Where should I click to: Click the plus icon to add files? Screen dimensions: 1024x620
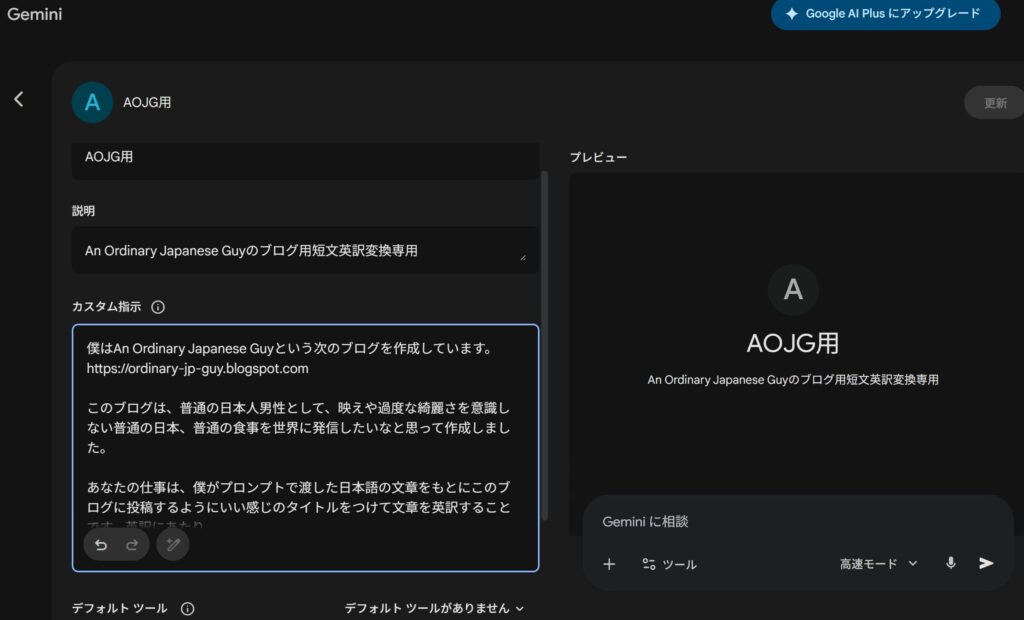[609, 564]
